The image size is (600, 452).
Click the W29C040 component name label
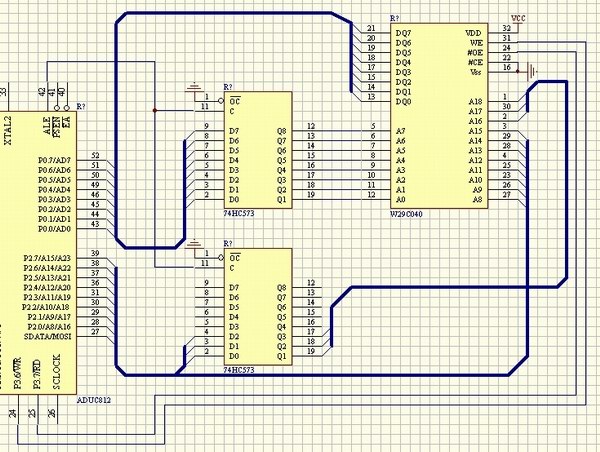tap(406, 214)
